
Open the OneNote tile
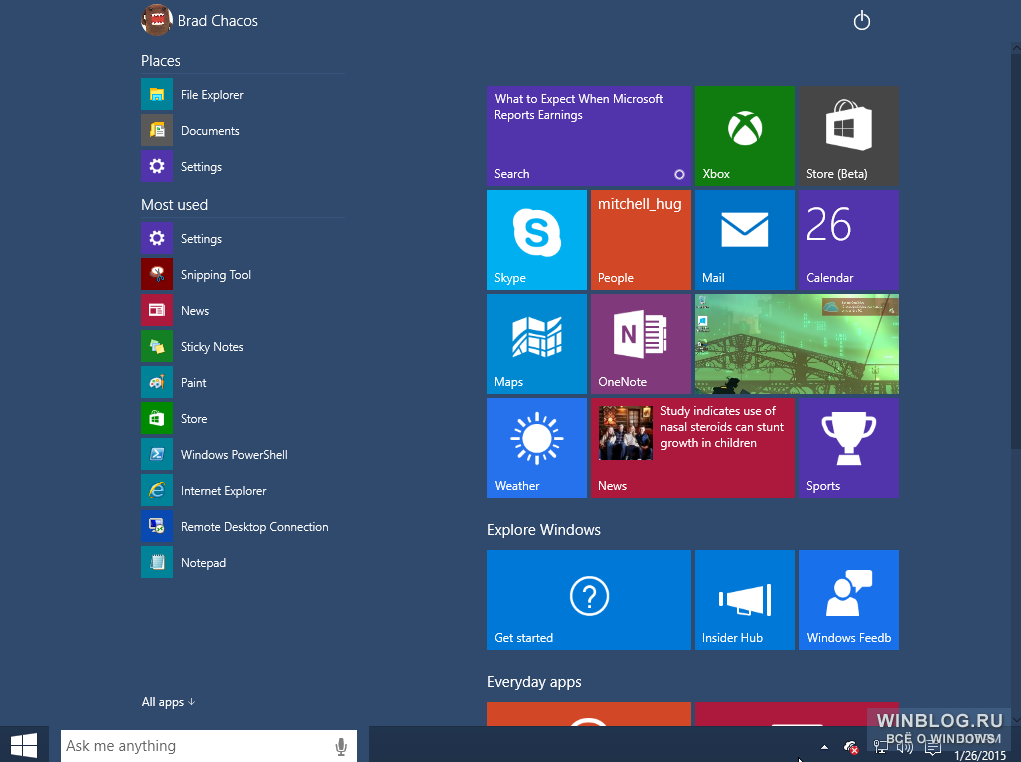640,344
